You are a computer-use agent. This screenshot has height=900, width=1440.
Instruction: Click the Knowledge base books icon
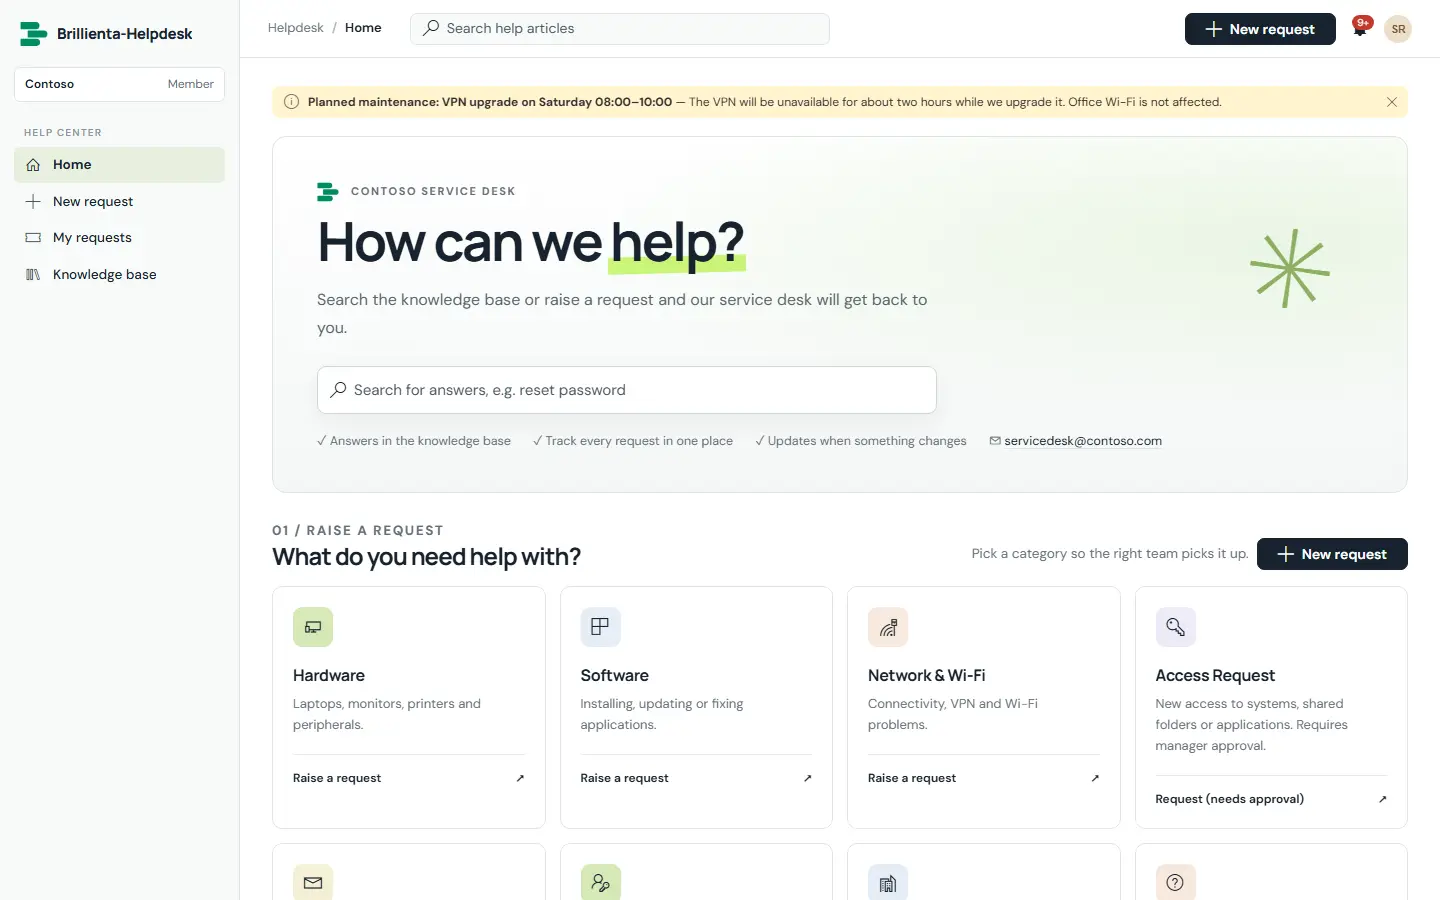pos(33,274)
